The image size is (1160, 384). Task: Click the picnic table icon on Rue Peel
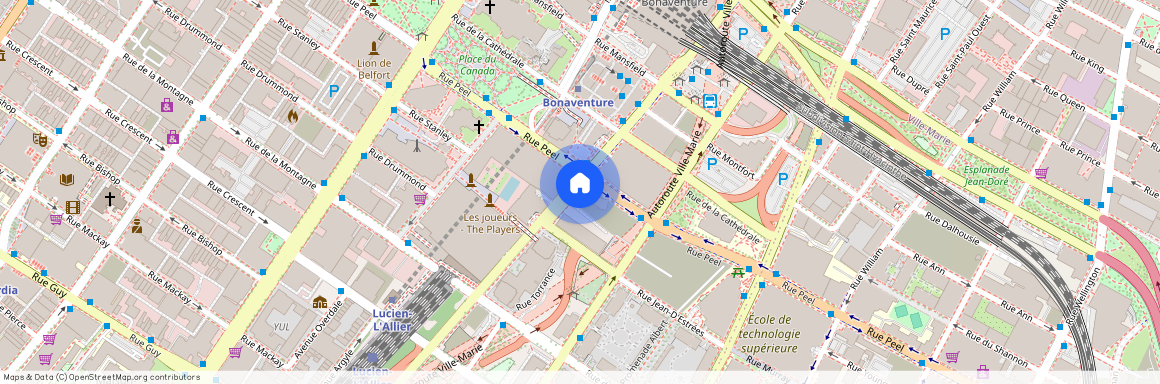pyautogui.click(x=738, y=273)
